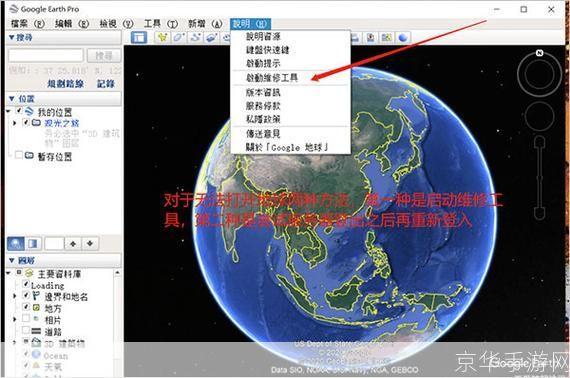Collapse the 位置 panel triangle
Screen dimensions: 570x378
tap(12, 98)
